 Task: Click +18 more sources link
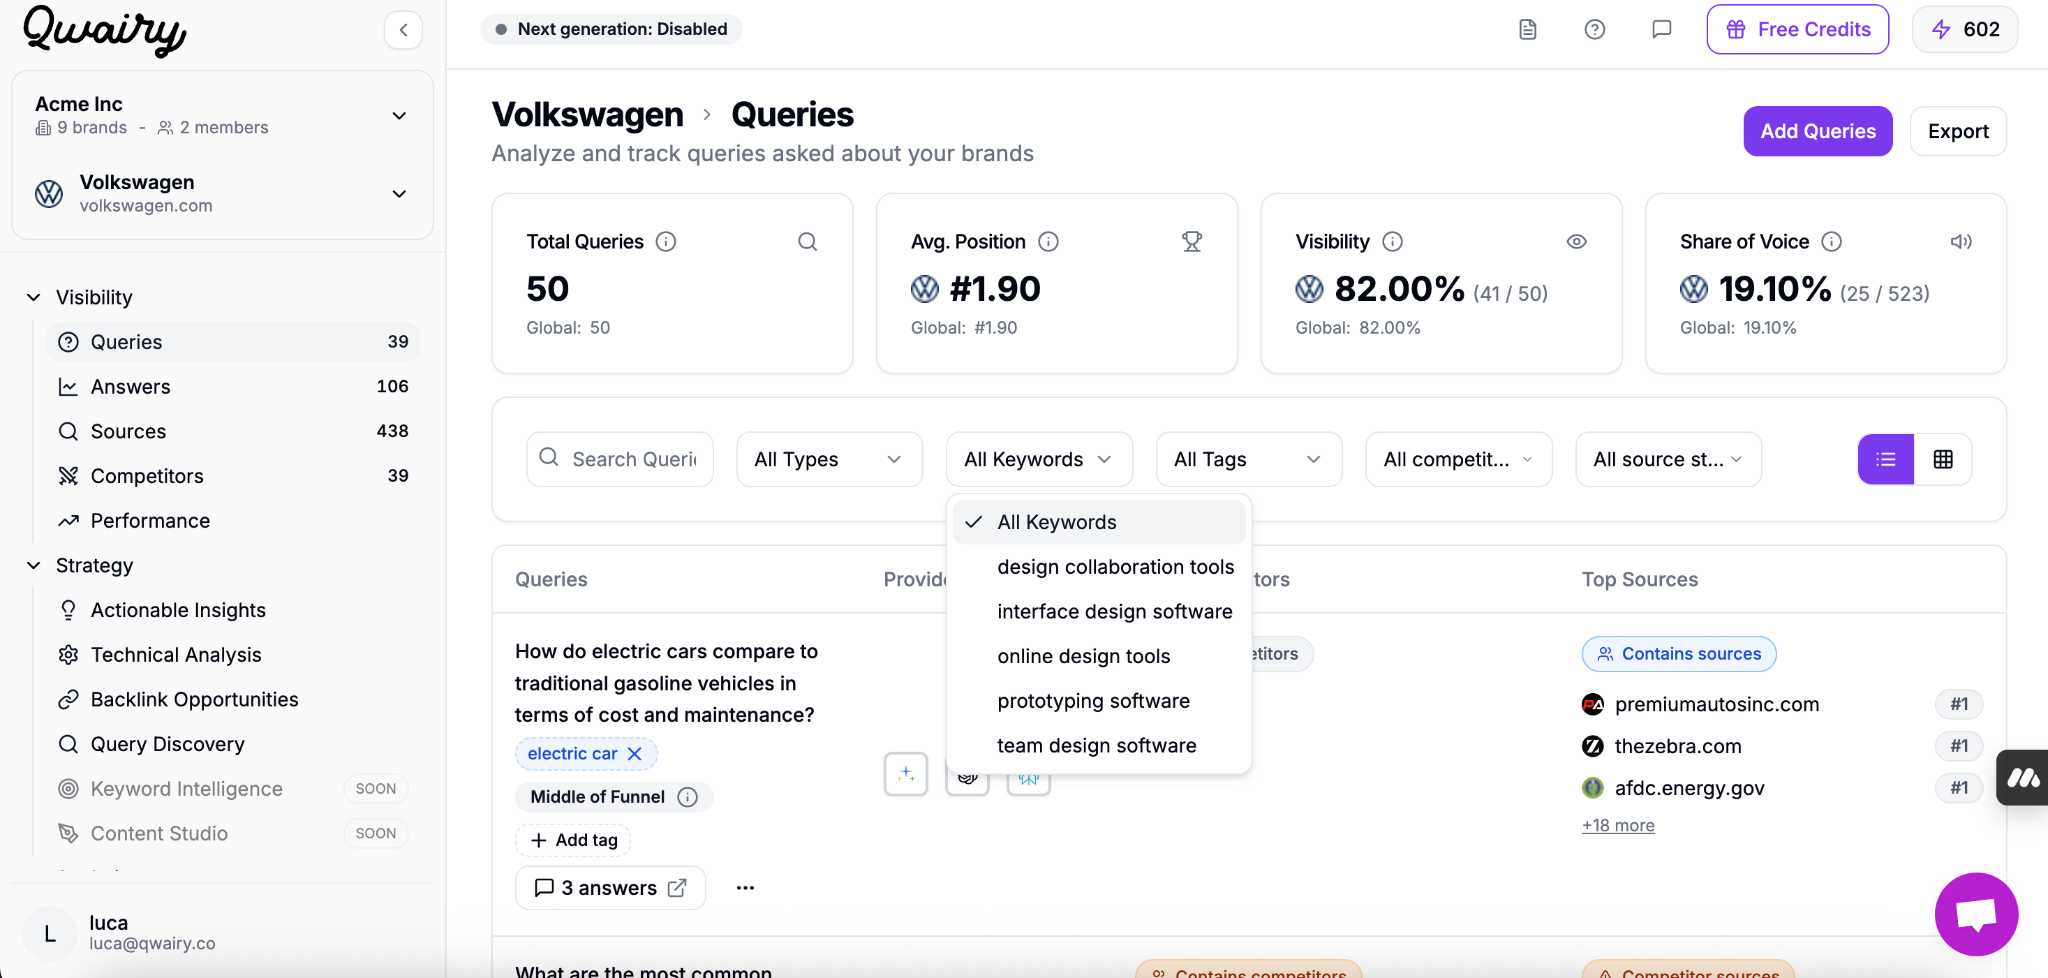tap(1618, 826)
